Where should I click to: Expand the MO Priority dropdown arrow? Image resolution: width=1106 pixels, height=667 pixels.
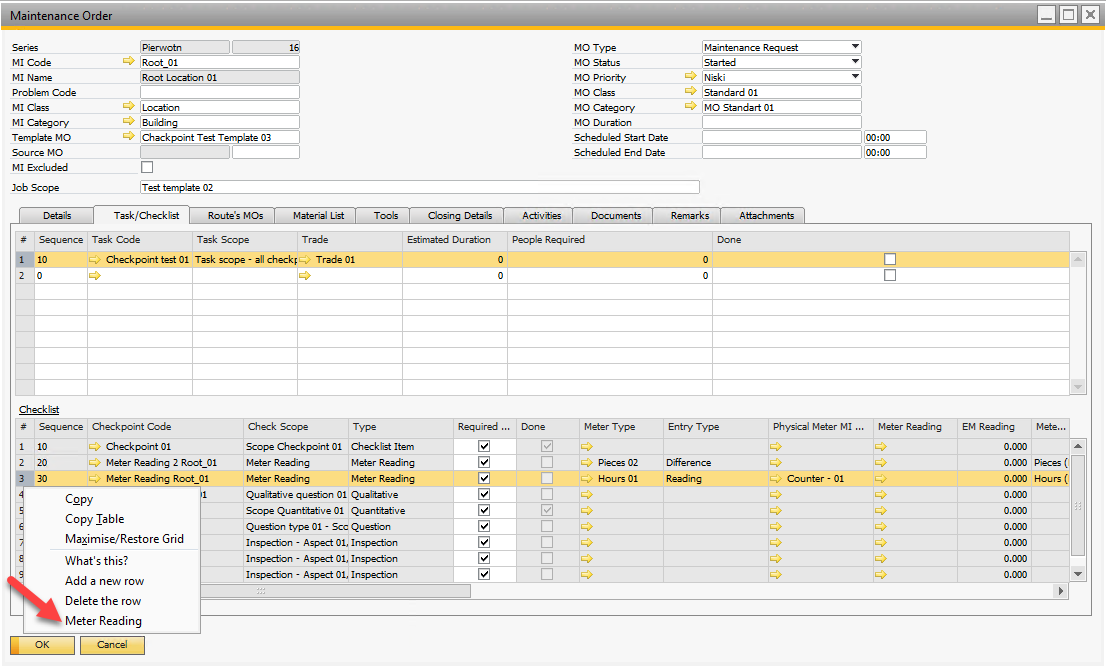coord(854,77)
